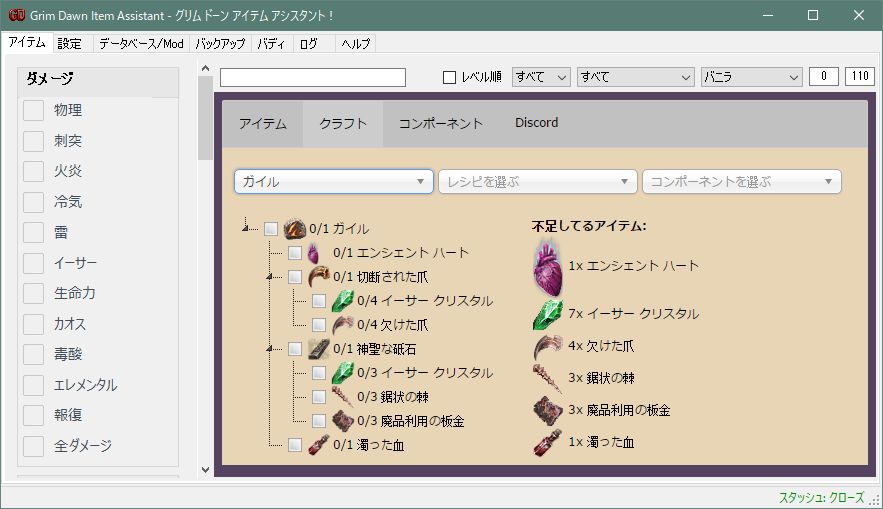Collapse the 神聖な砥石 tree node
The width and height of the screenshot is (883, 509).
point(270,349)
